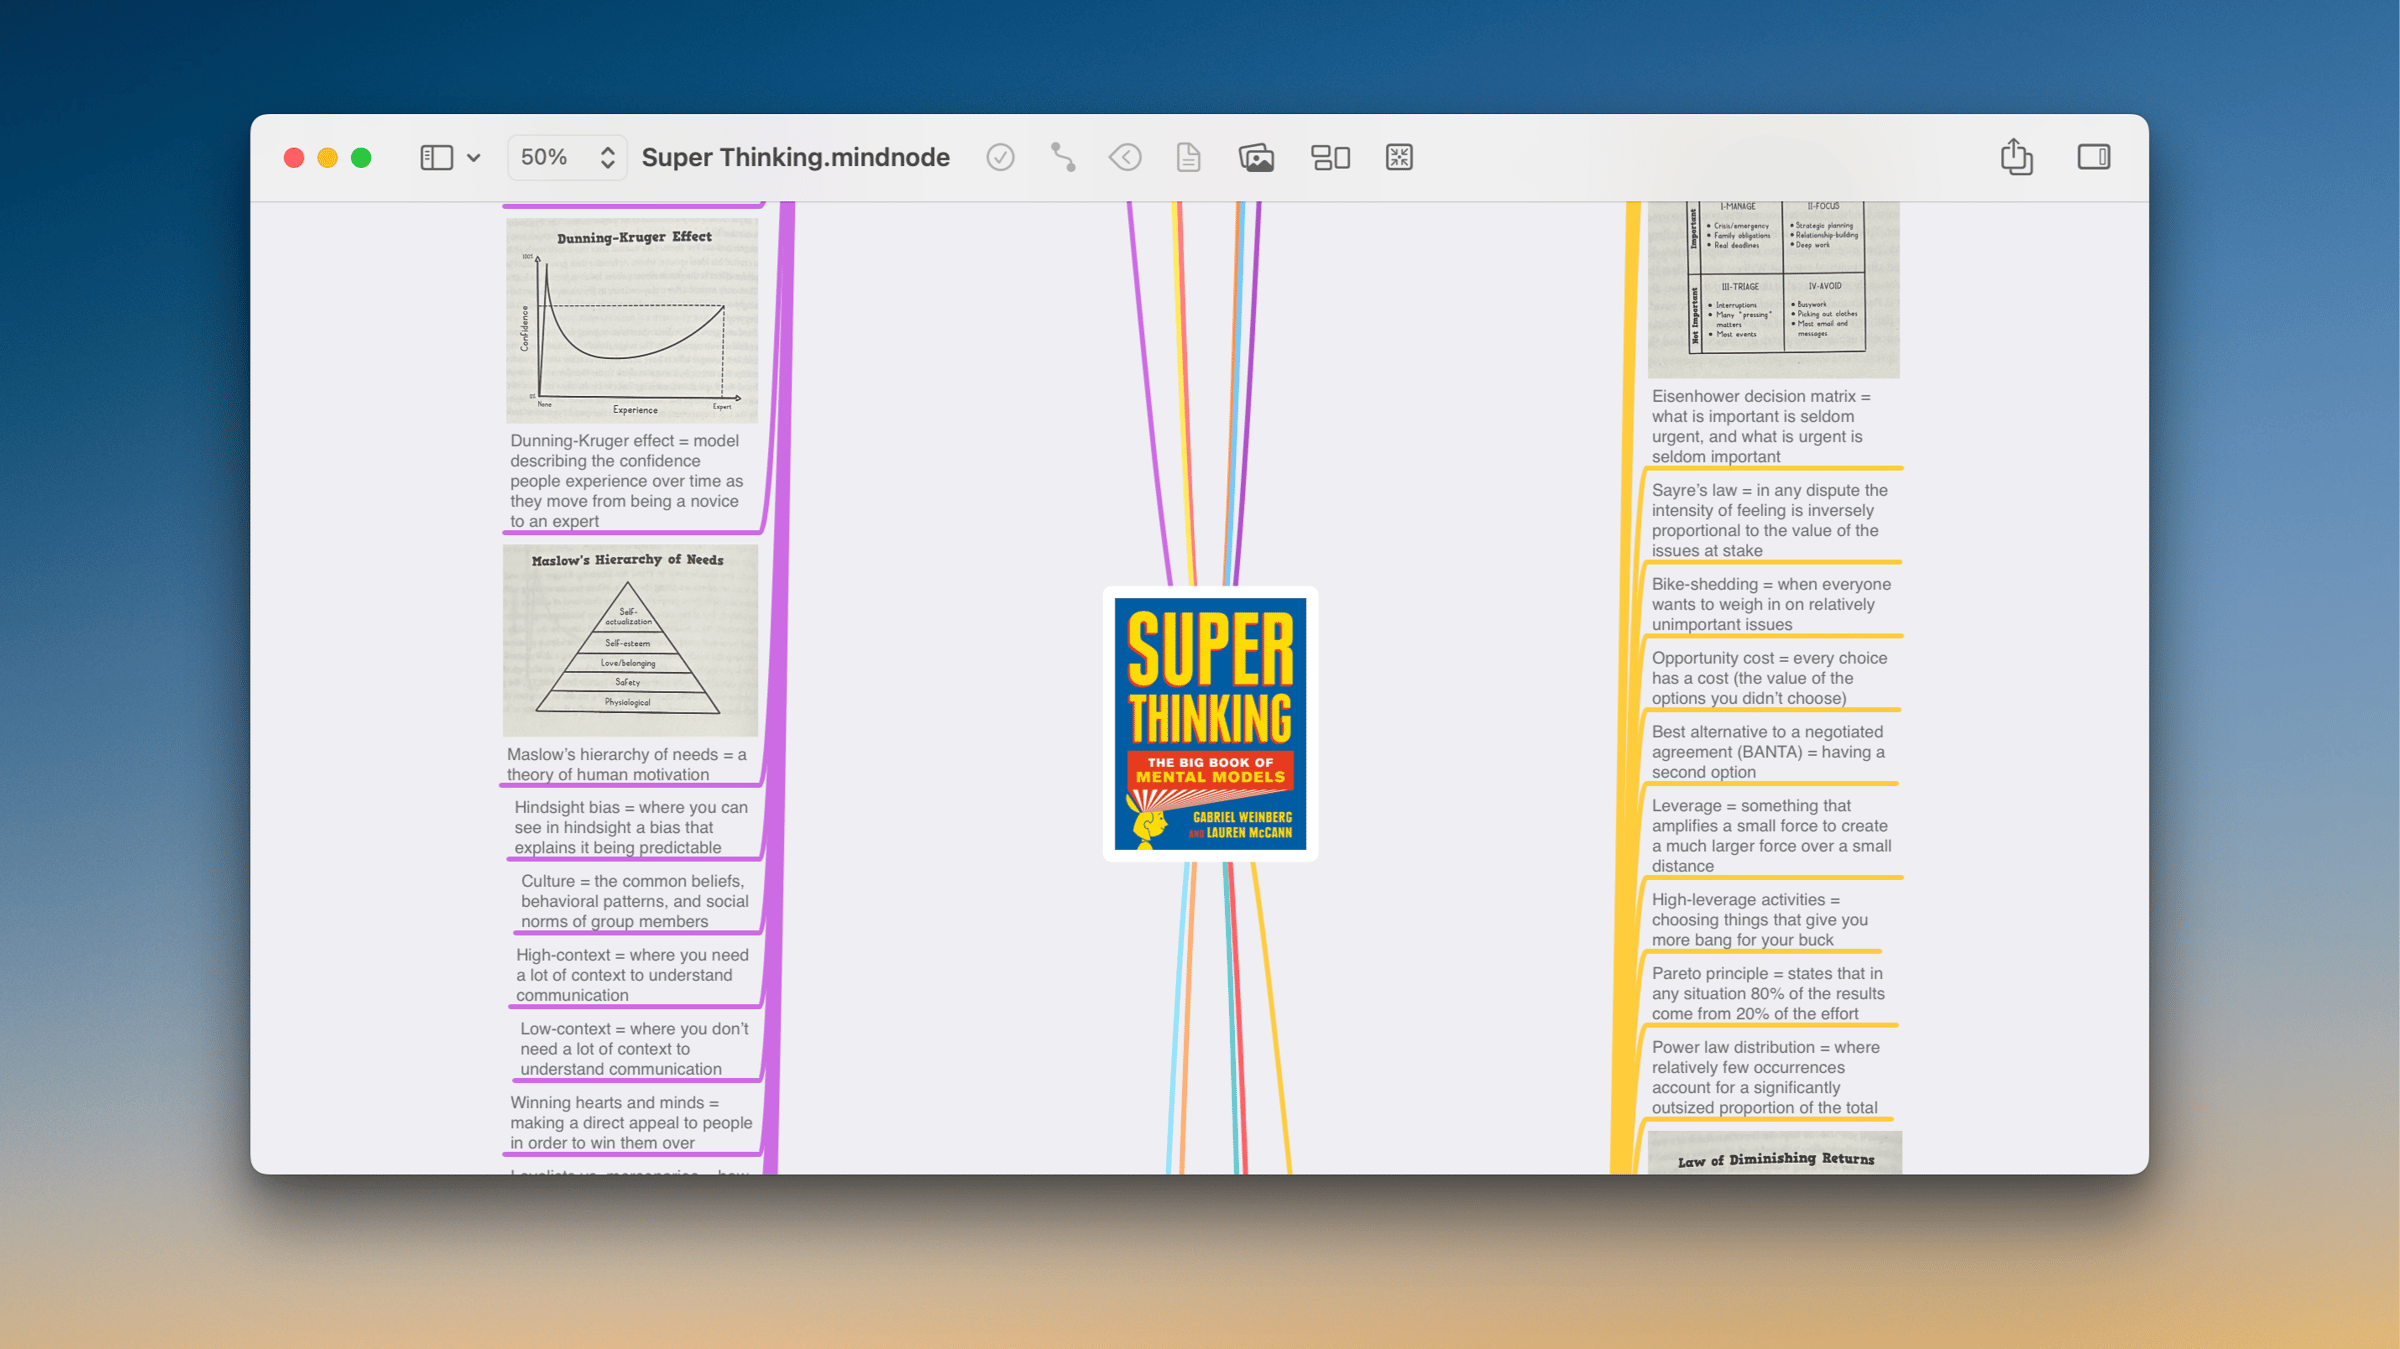
Task: Click the task checkmark toolbar icon
Action: [x=1000, y=157]
